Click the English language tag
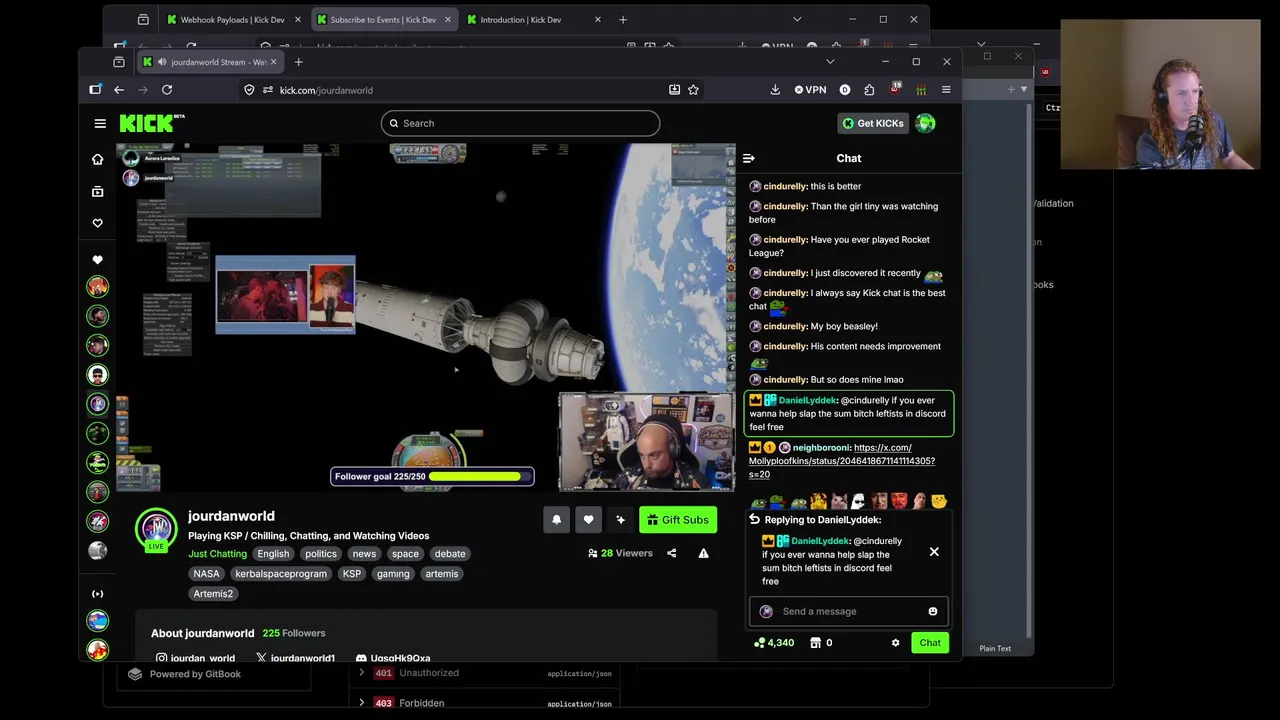The height and width of the screenshot is (720, 1280). pyautogui.click(x=273, y=554)
